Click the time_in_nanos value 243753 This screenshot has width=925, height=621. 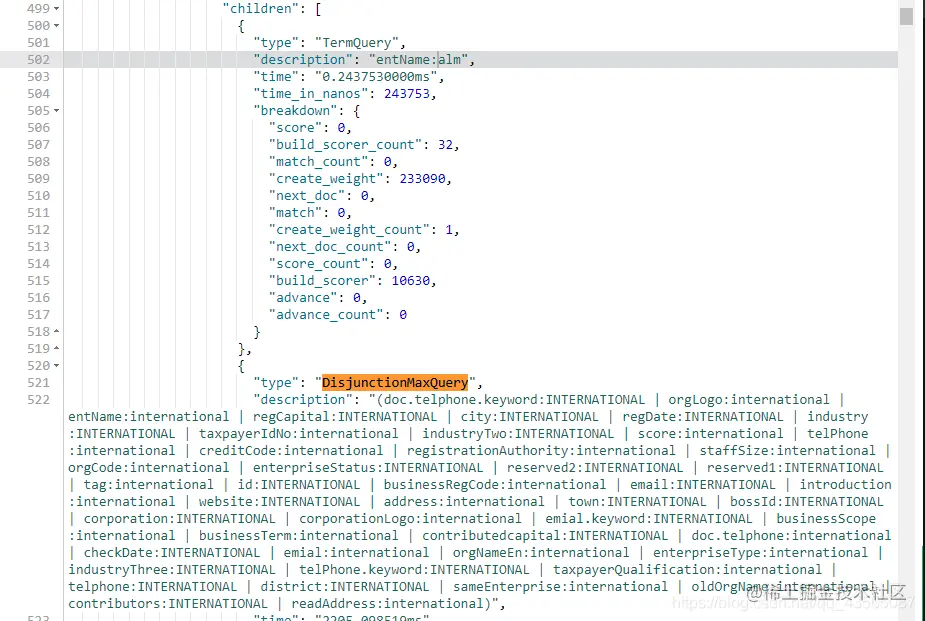[x=406, y=94]
